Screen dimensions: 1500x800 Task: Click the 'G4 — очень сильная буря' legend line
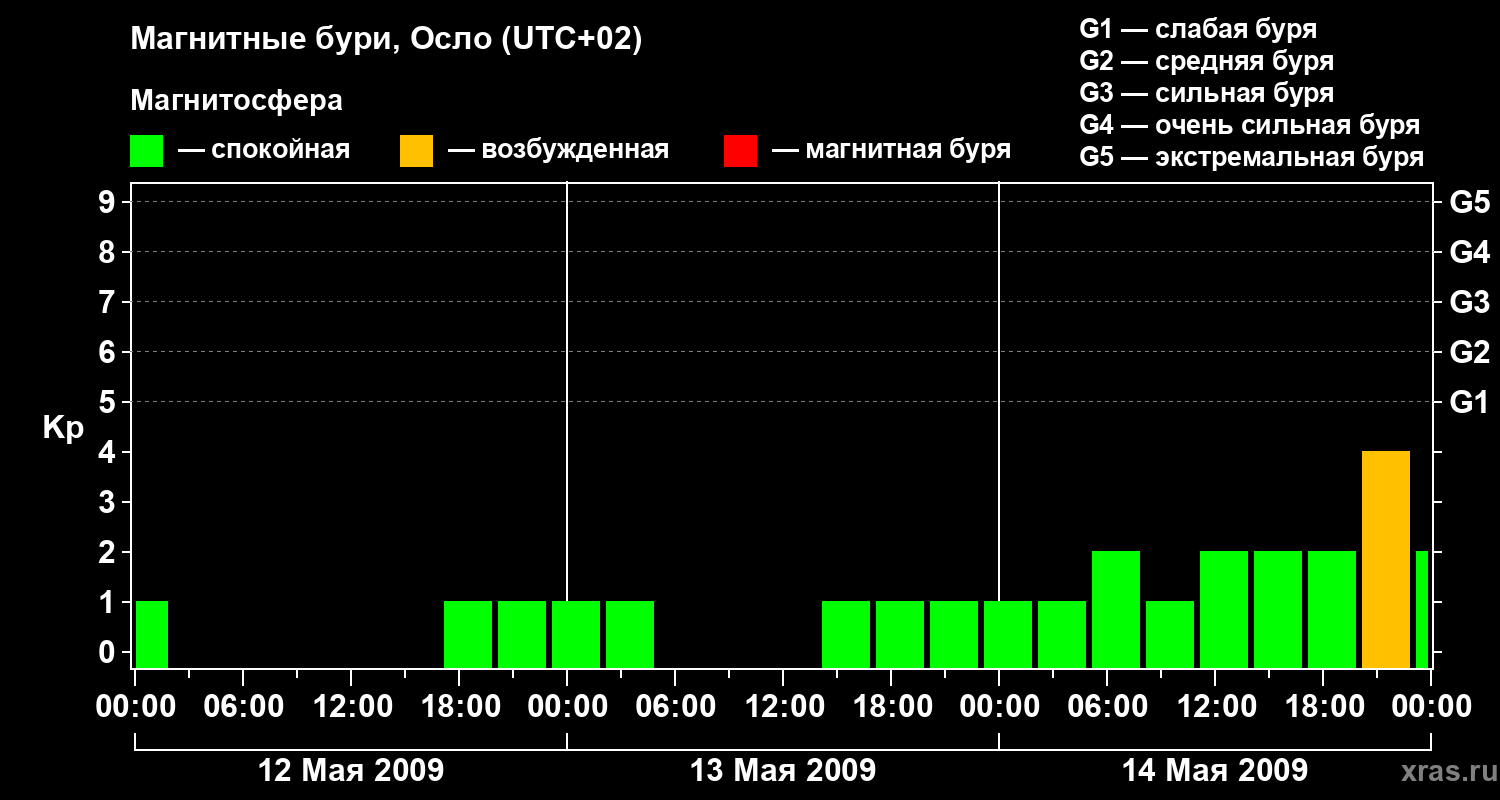coord(1249,125)
